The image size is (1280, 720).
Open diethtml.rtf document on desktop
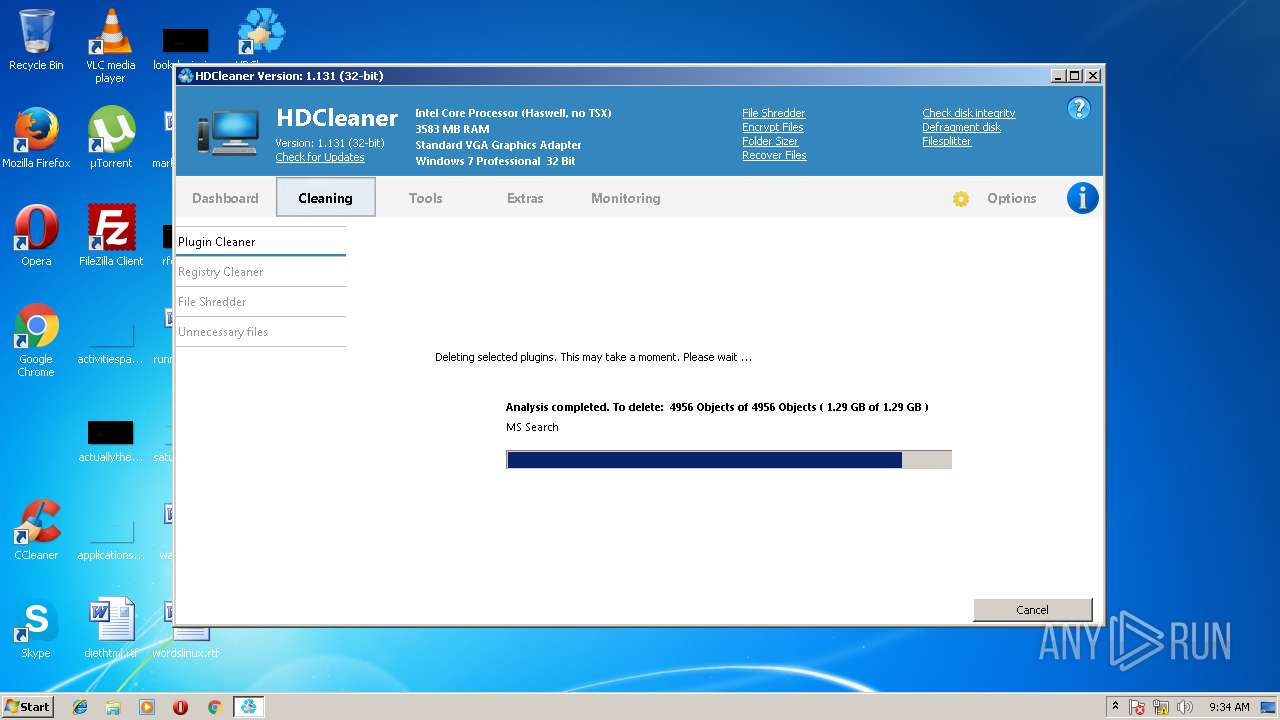110,628
